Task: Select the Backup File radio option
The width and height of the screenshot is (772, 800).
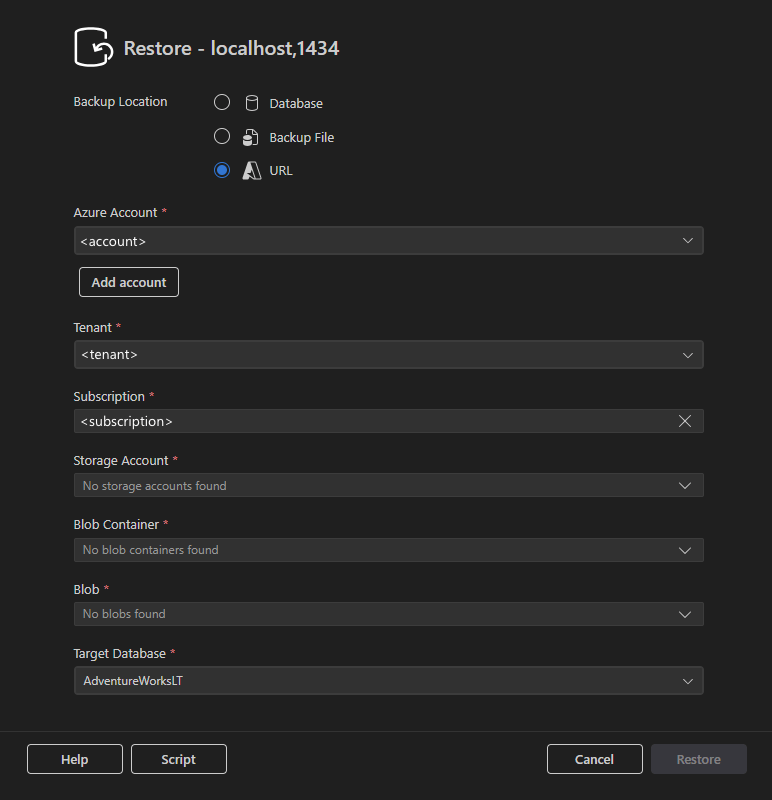Action: 221,136
